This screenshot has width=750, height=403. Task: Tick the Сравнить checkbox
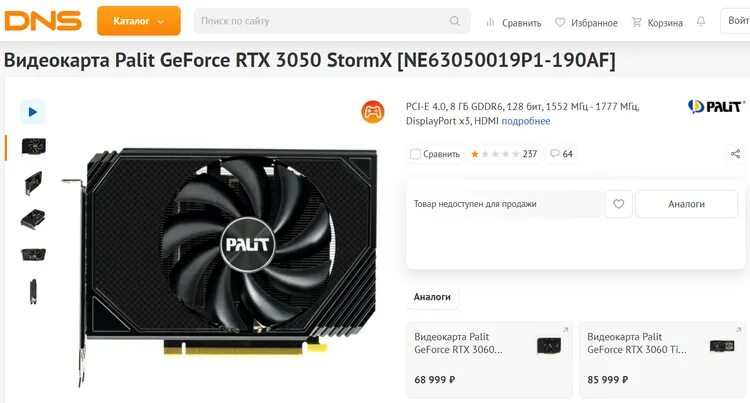pyautogui.click(x=416, y=154)
